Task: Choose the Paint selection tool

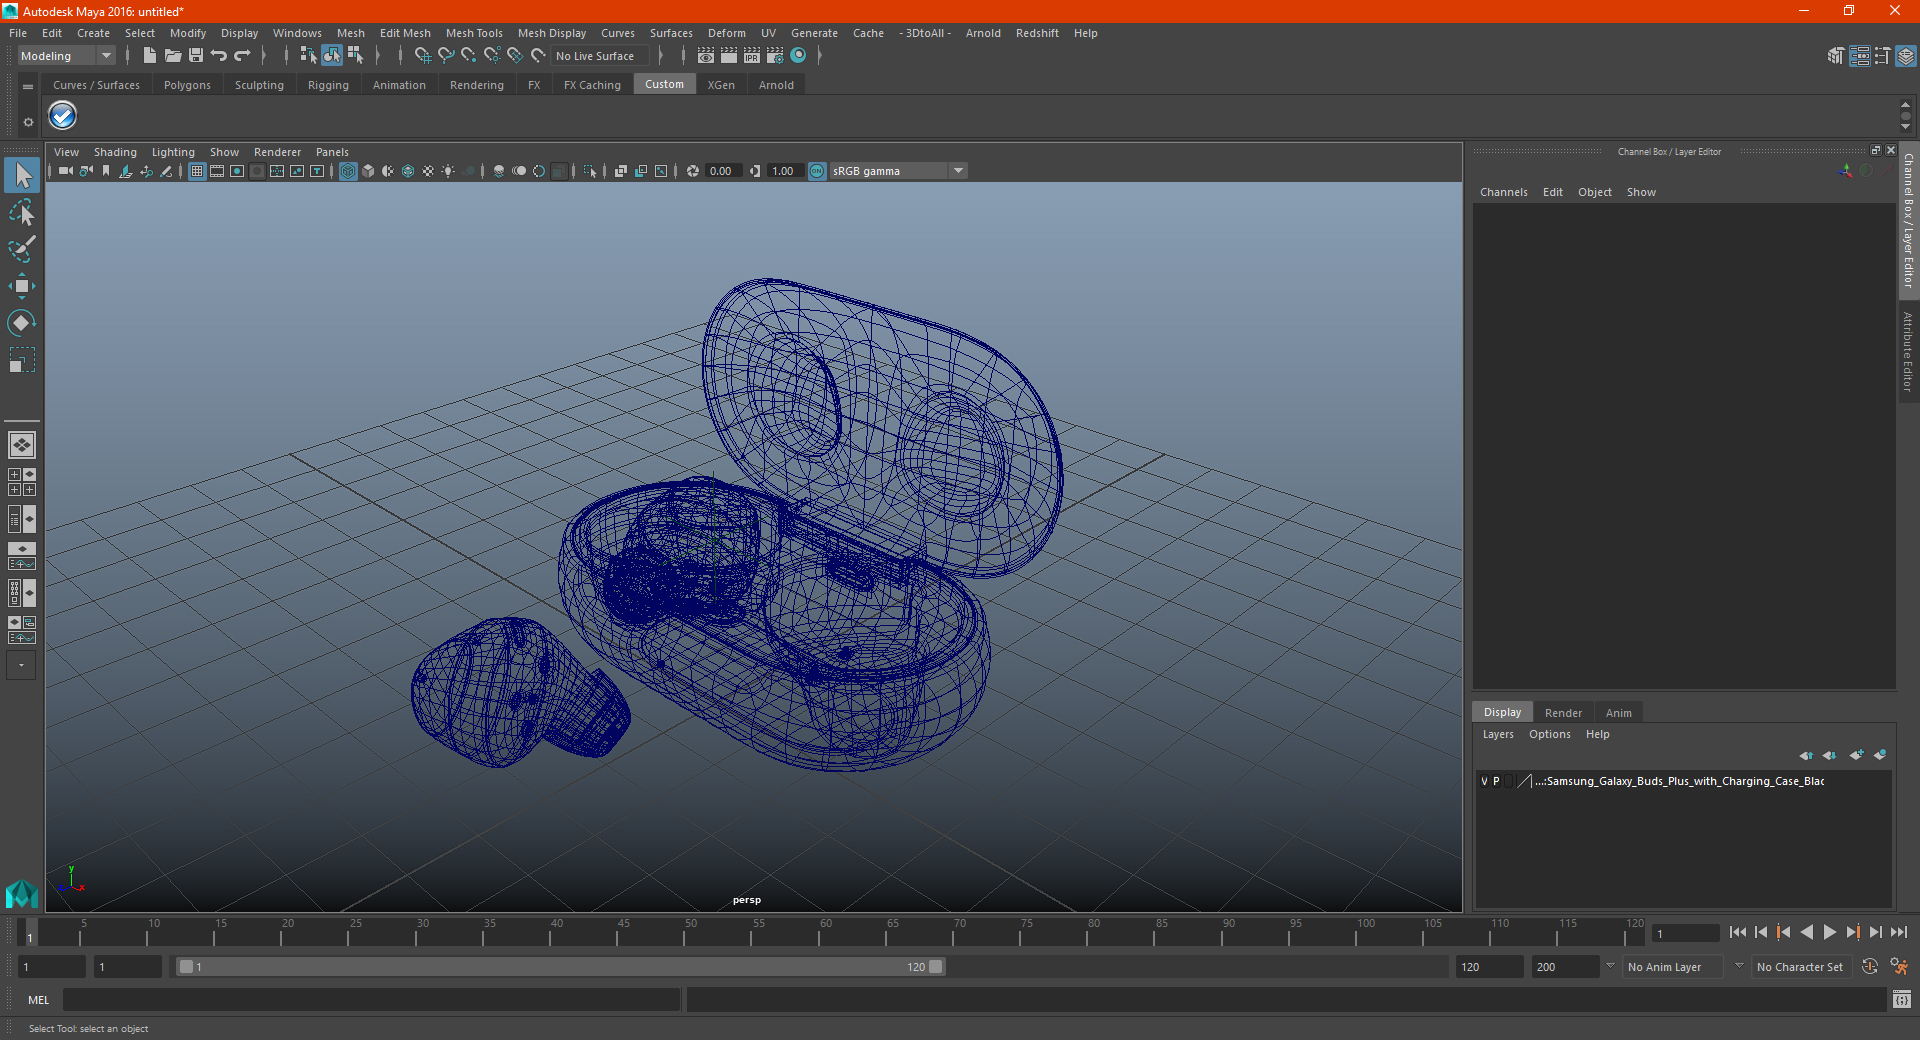Action: click(22, 249)
